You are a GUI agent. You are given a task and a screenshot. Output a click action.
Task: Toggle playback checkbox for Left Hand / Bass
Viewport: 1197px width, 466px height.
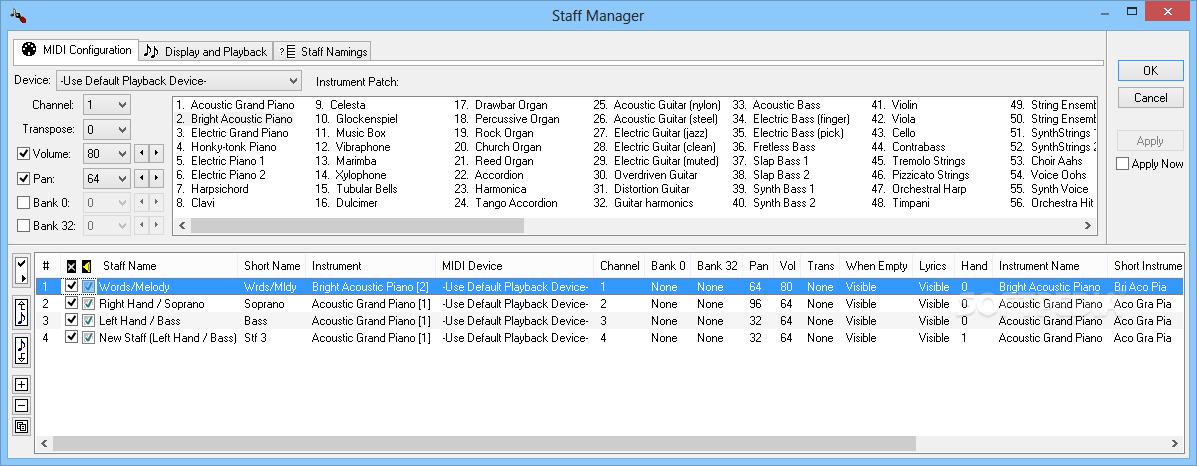[89, 321]
